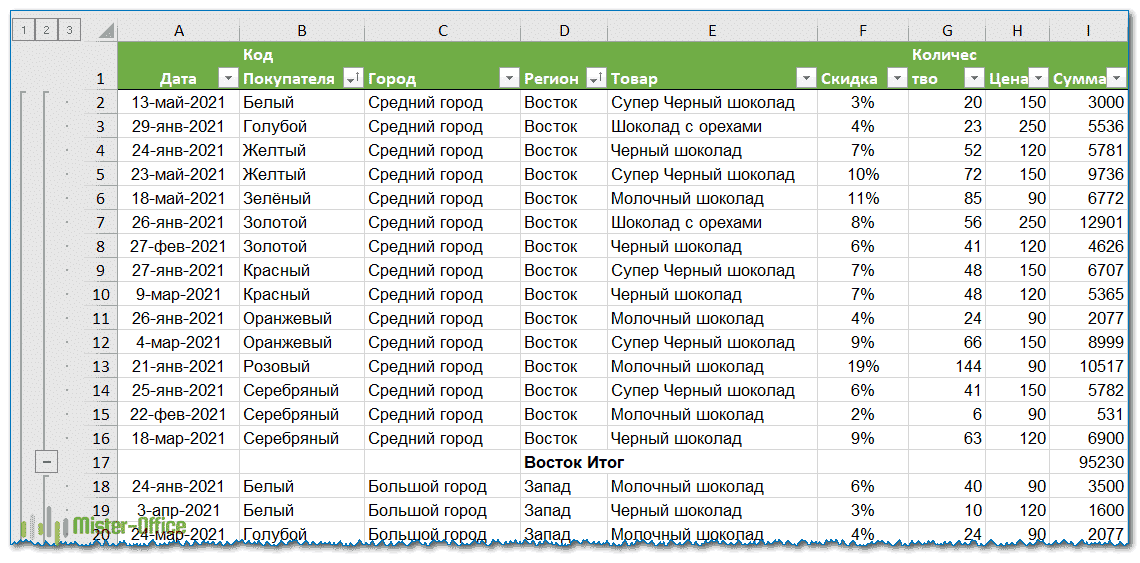The image size is (1140, 563).
Task: Open the Товар column filter dropdown
Action: click(x=806, y=79)
